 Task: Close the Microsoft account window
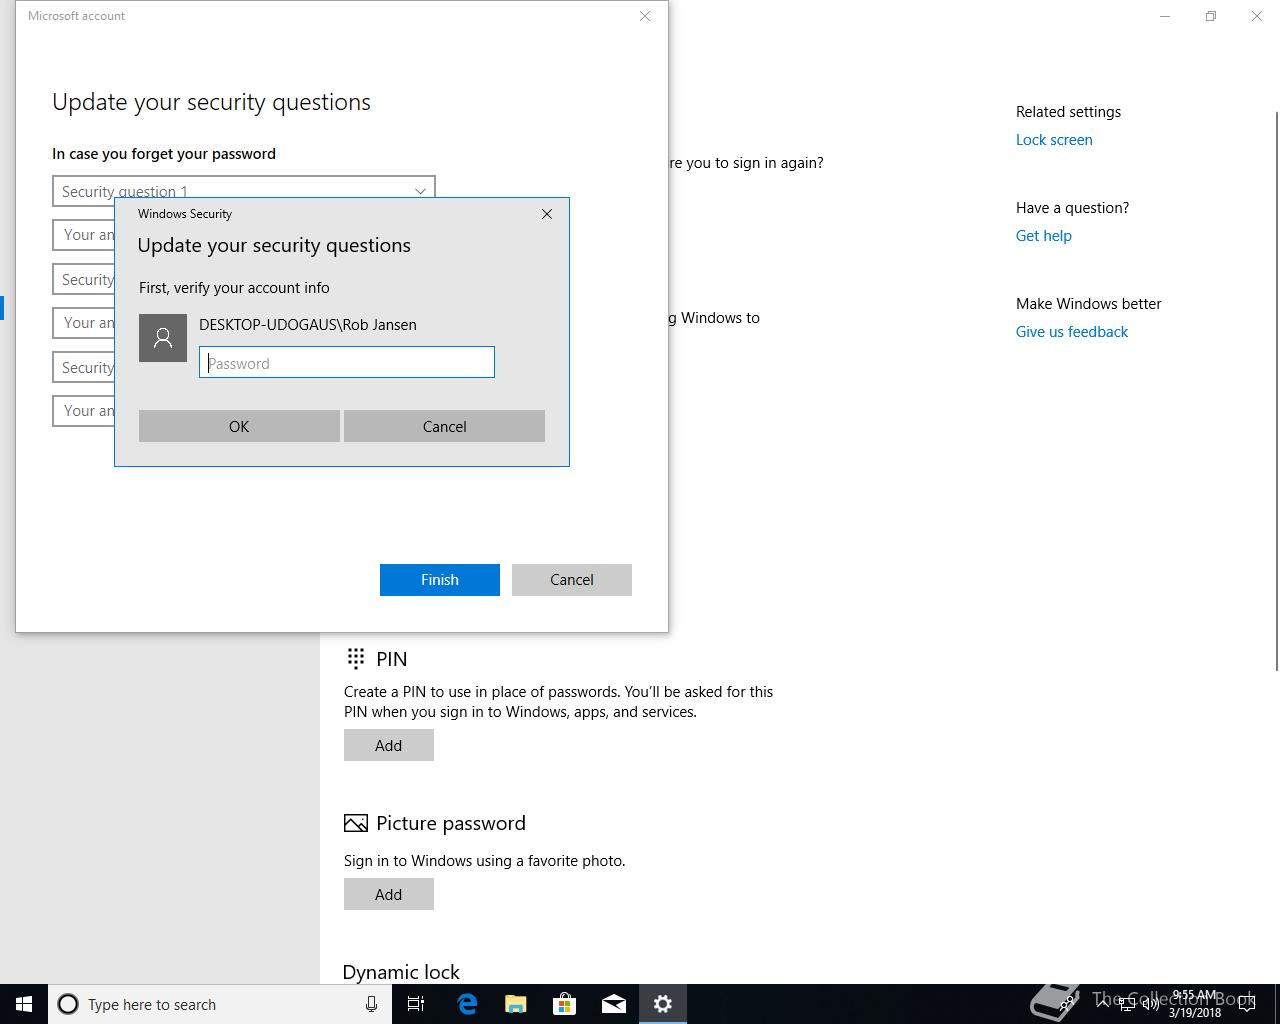click(x=645, y=16)
